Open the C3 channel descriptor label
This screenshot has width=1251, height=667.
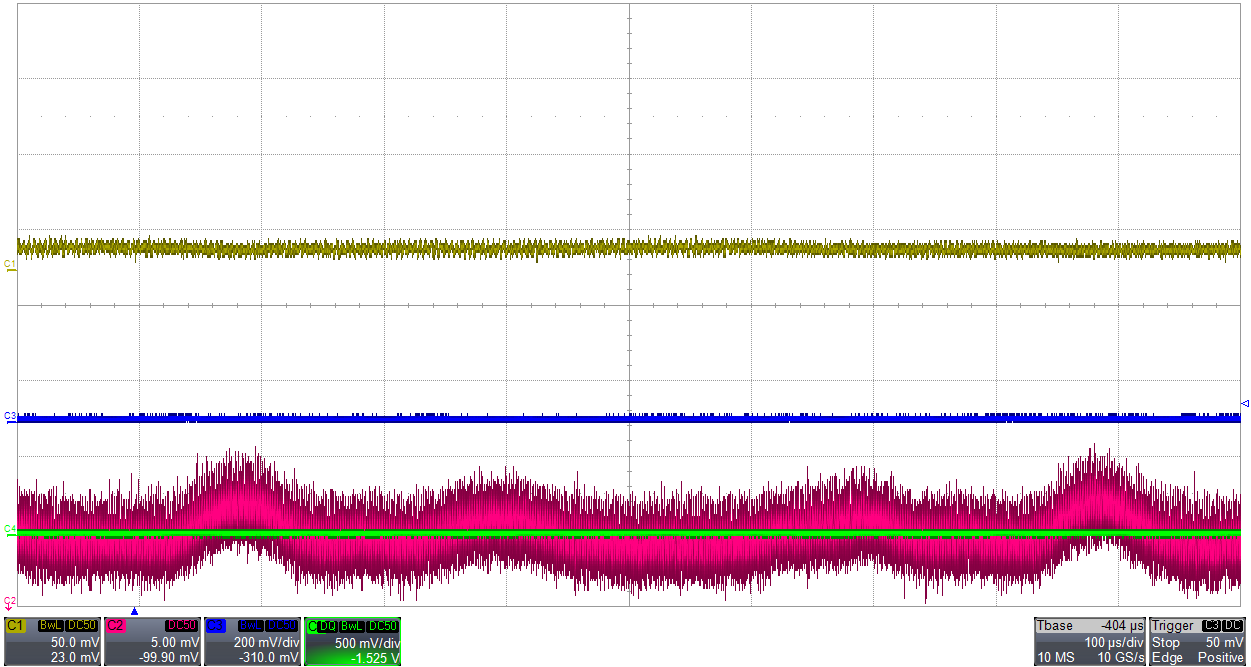click(215, 625)
